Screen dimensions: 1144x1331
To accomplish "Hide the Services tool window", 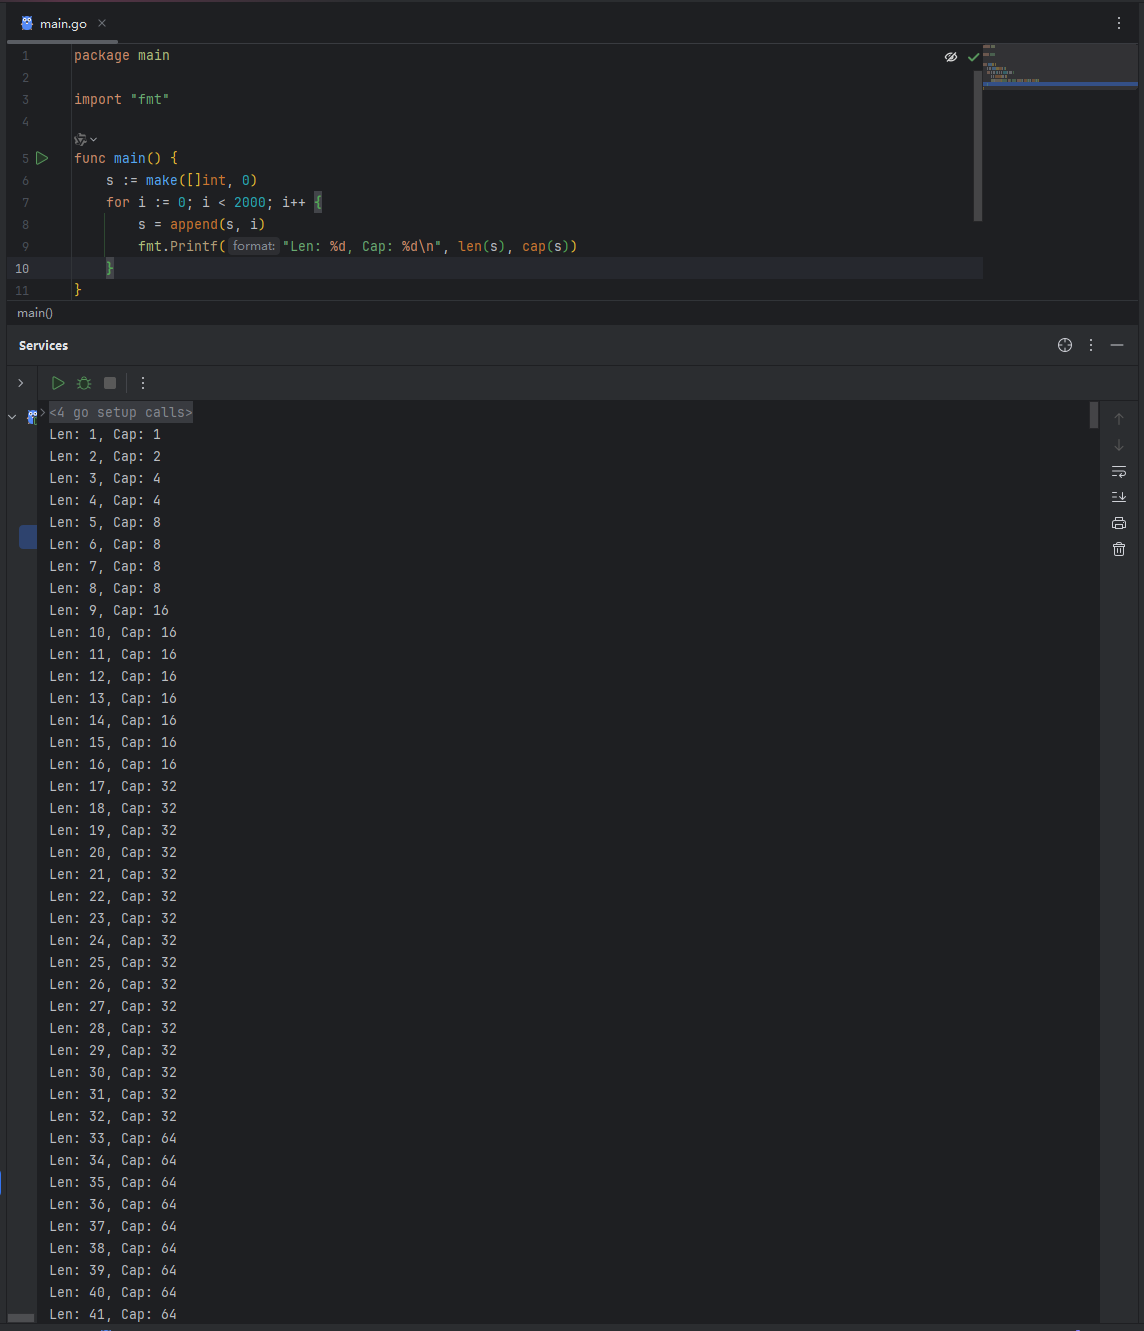I will (1117, 345).
